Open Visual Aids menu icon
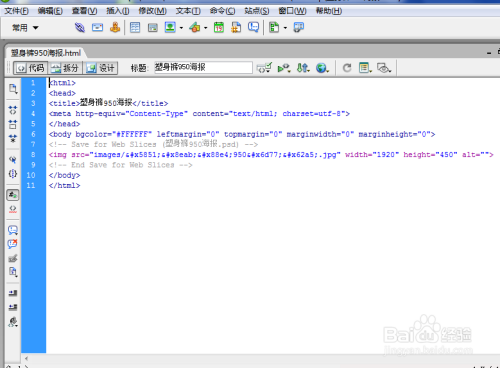This screenshot has width=500, height=368. pos(384,68)
